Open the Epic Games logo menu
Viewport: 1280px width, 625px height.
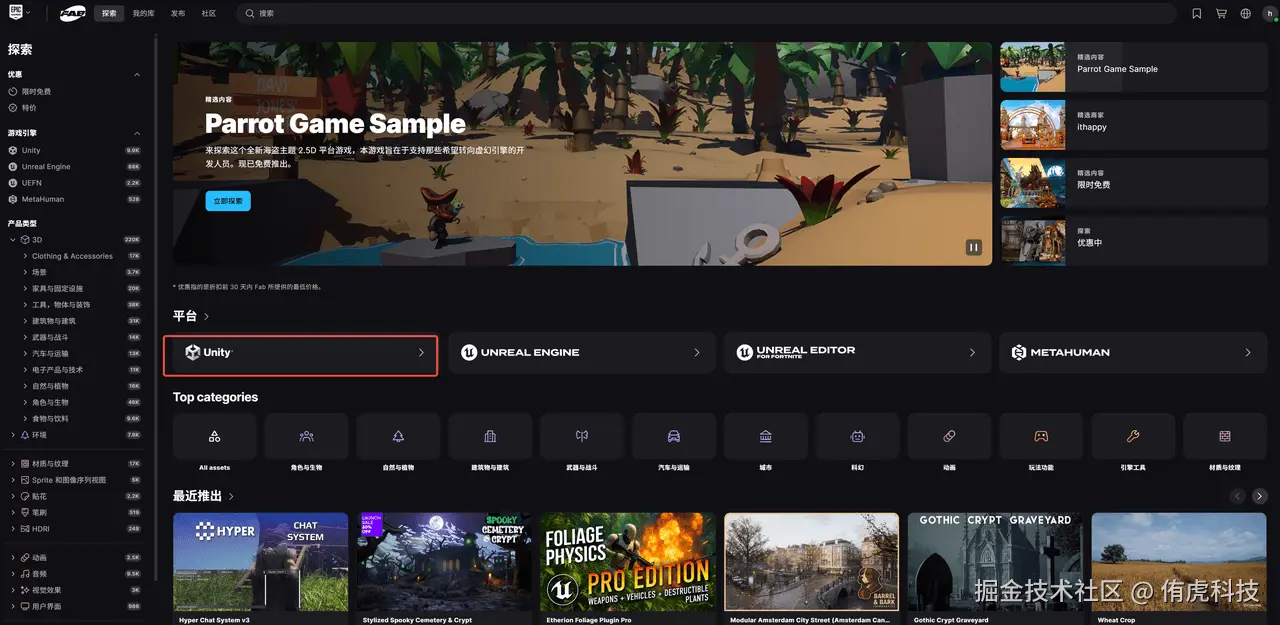(x=18, y=13)
